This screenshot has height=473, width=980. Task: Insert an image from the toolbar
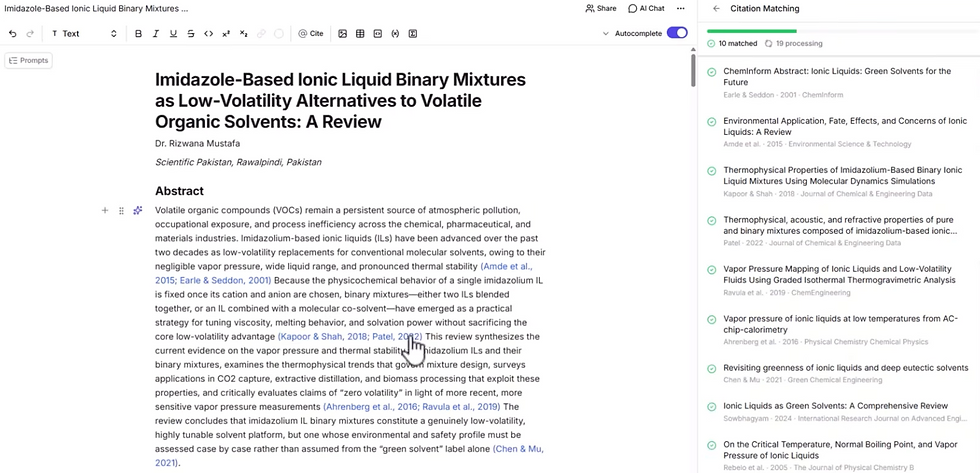coord(342,34)
